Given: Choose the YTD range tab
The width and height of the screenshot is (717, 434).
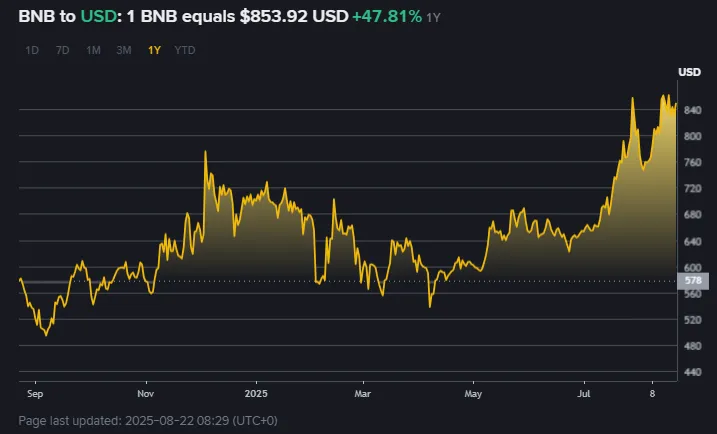Looking at the screenshot, I should point(185,50).
